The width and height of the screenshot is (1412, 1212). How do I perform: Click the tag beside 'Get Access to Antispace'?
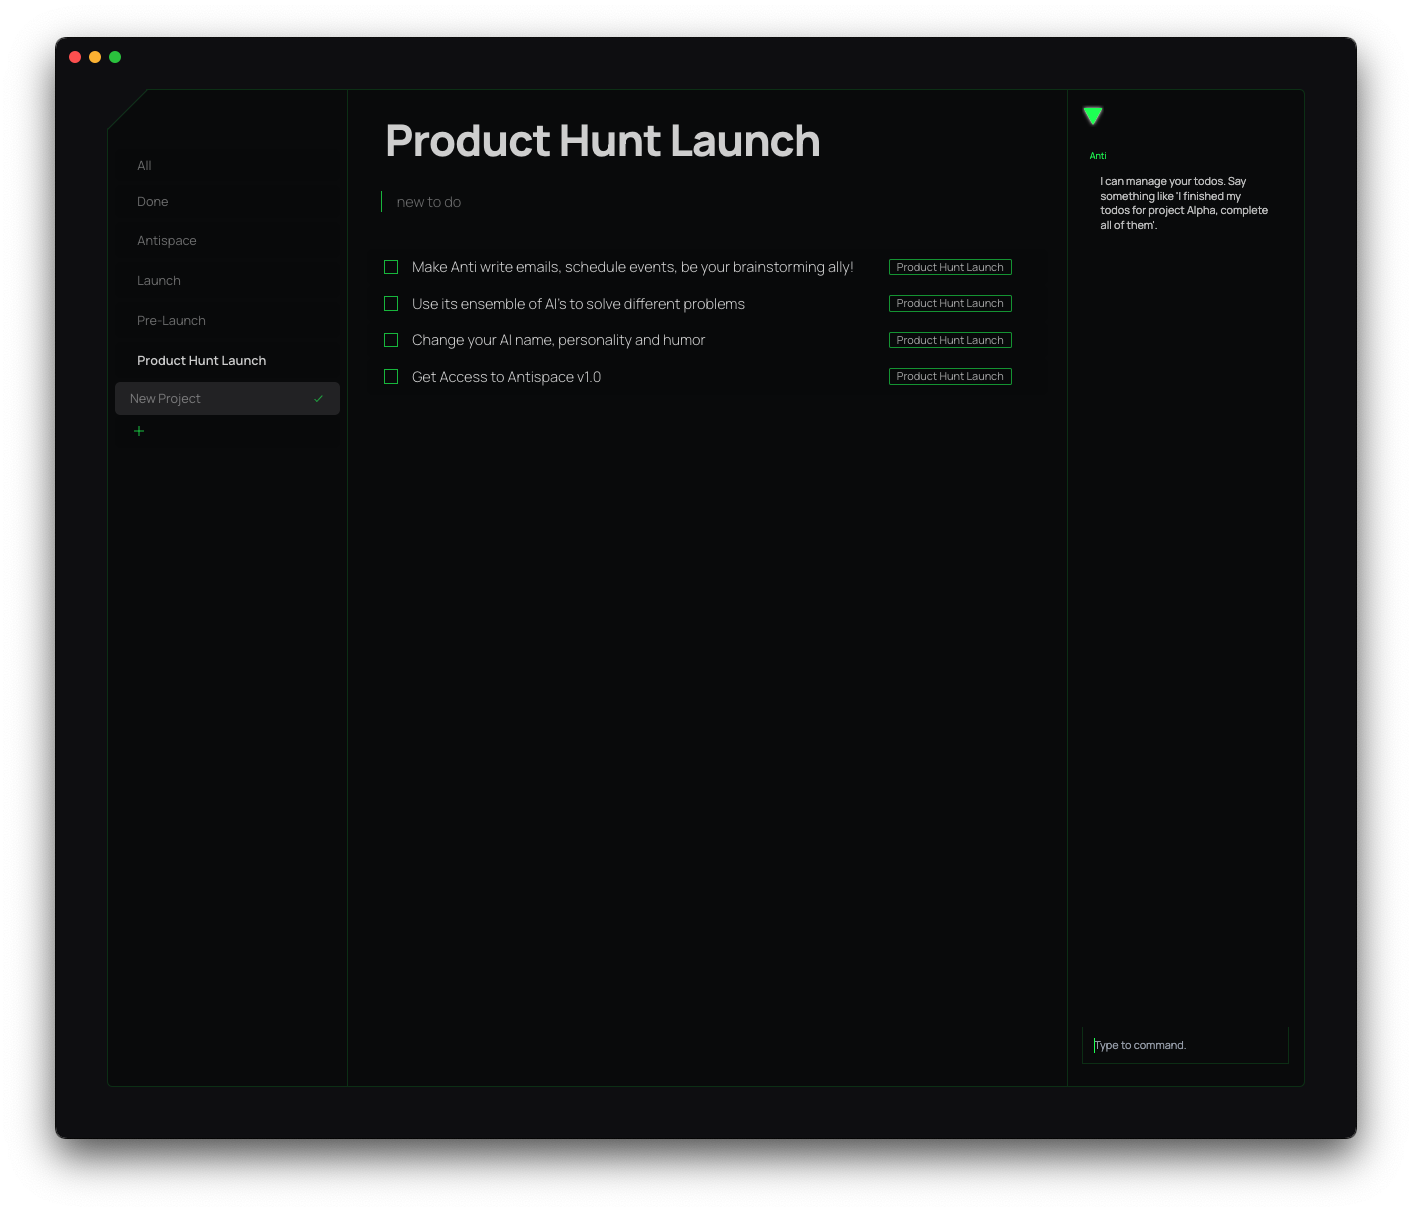click(950, 376)
